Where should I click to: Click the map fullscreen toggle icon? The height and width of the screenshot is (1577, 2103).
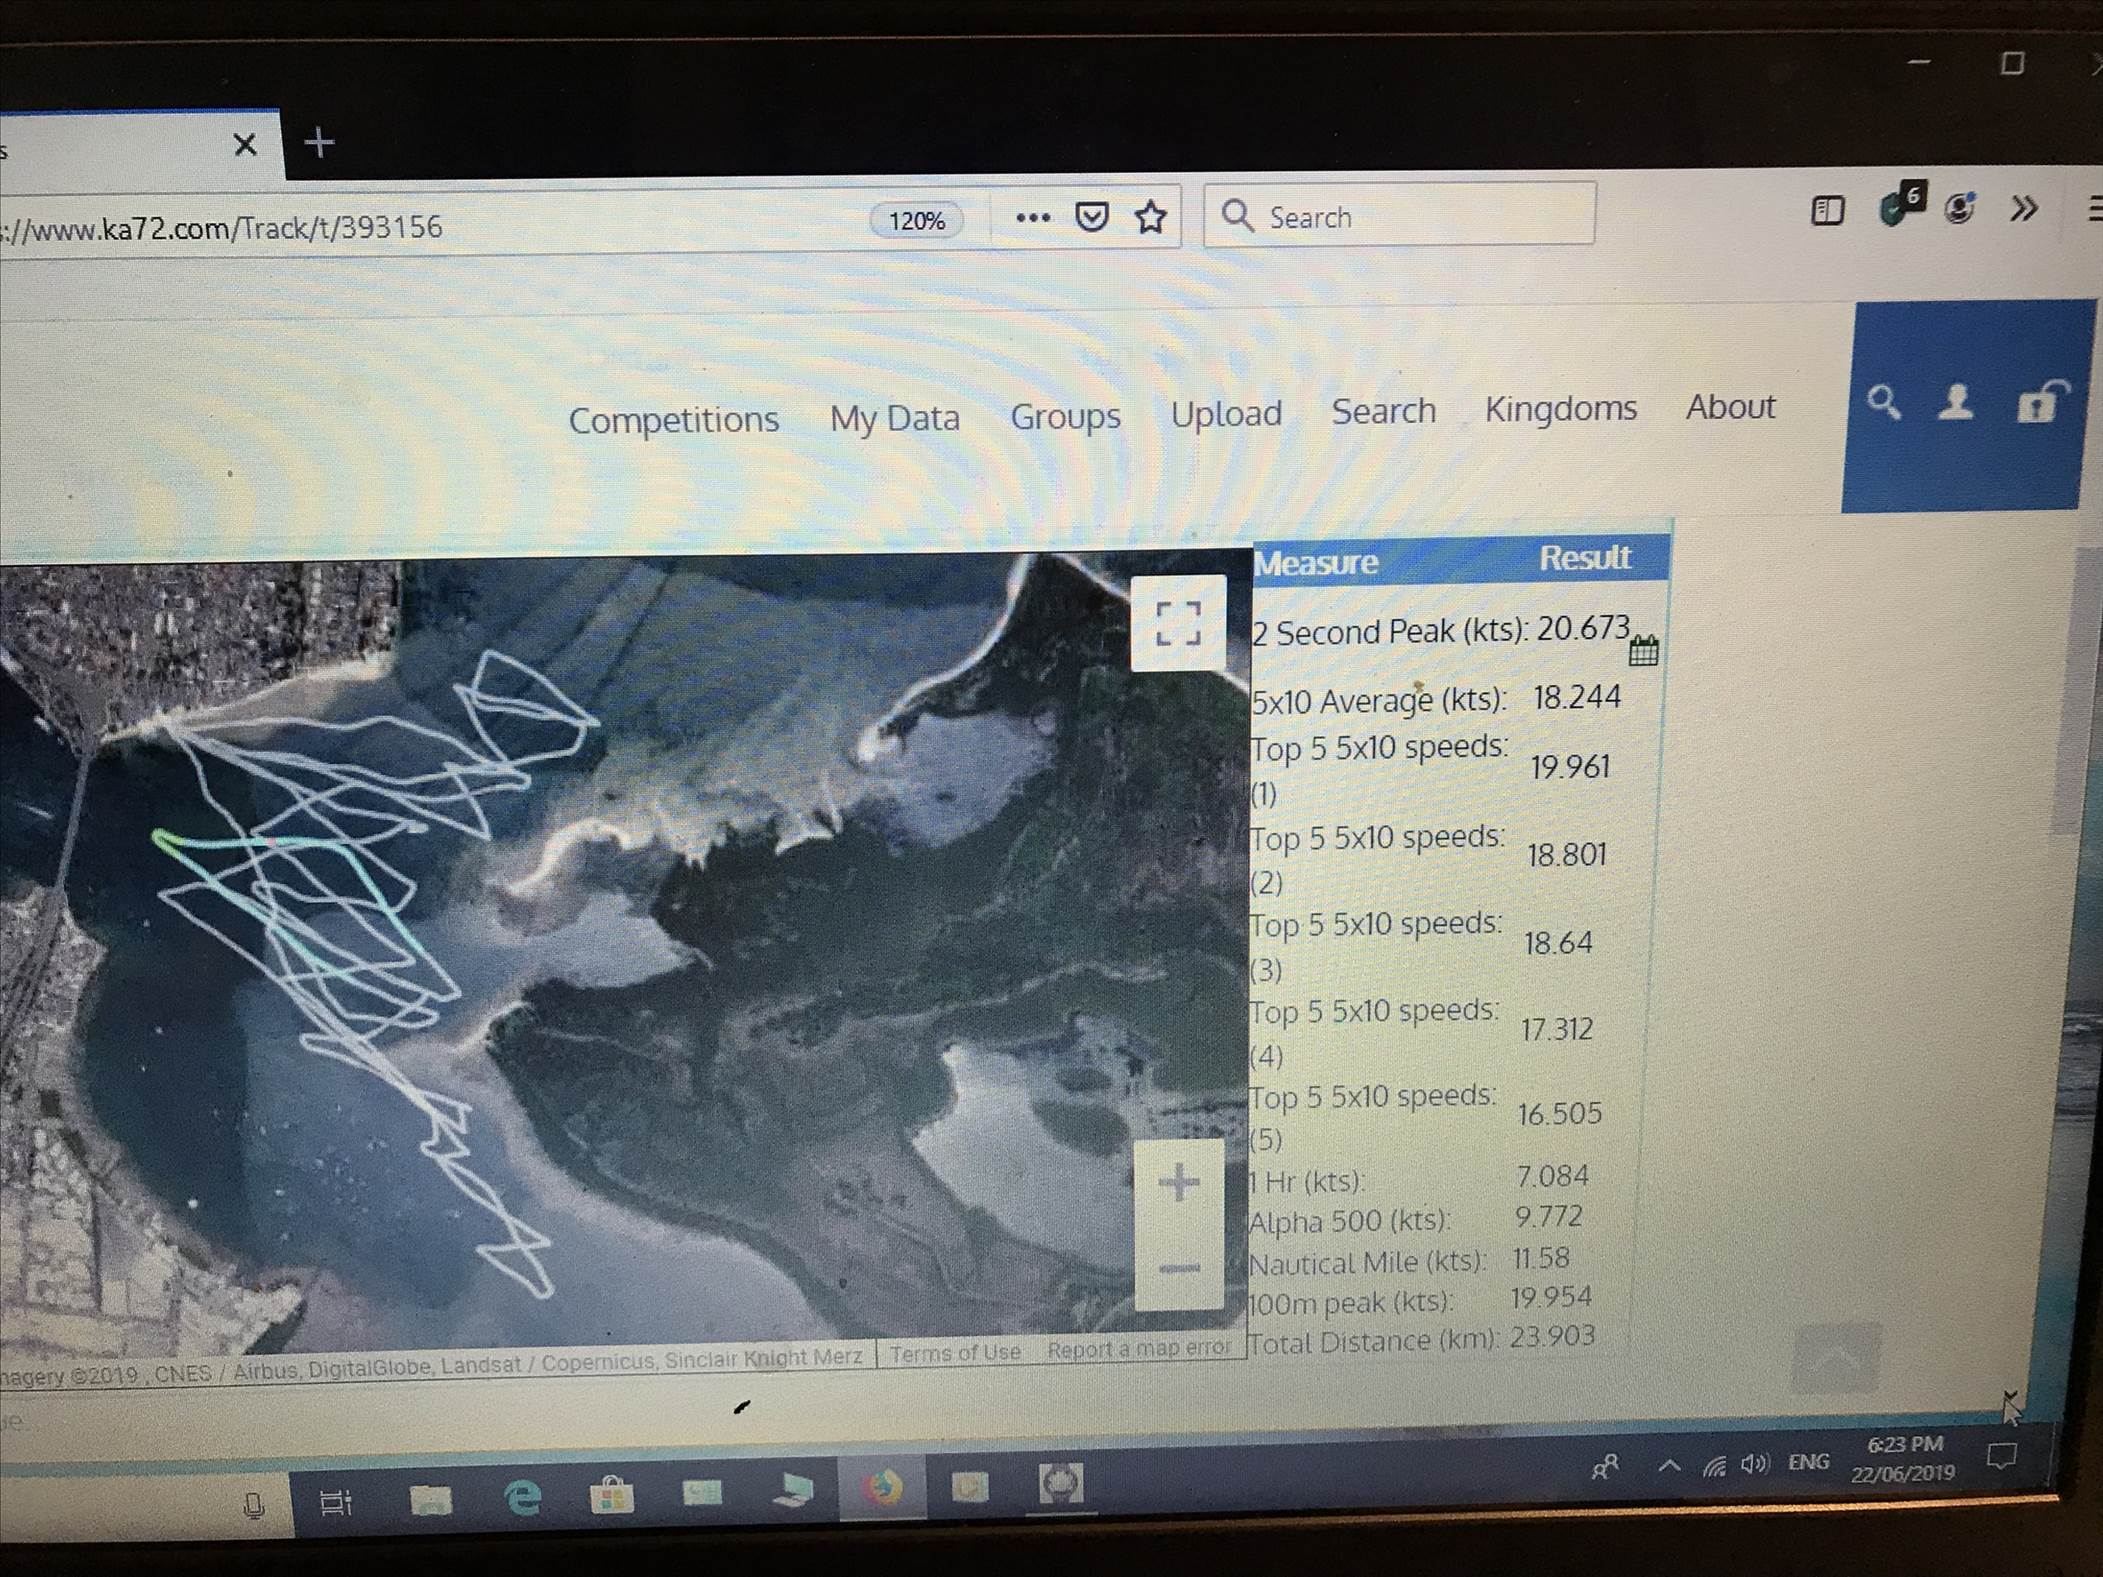pyautogui.click(x=1178, y=623)
